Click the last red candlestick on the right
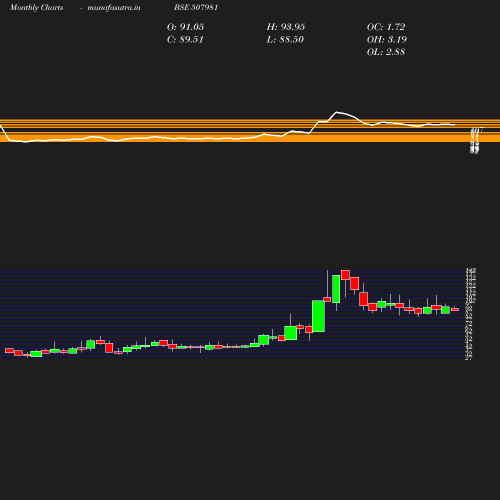 [x=455, y=309]
